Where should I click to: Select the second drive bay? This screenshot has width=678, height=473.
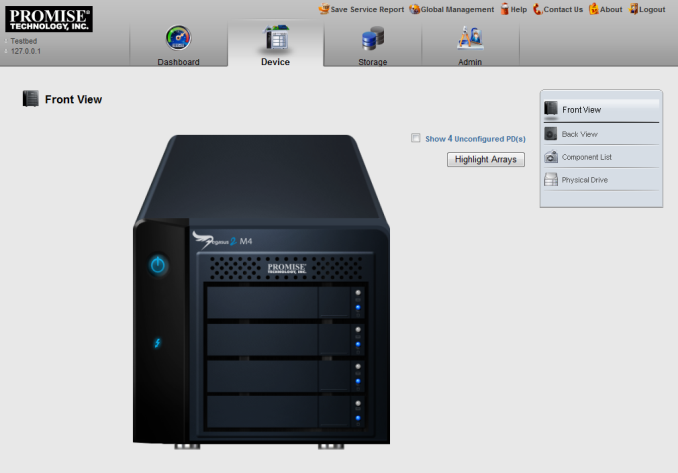pos(285,339)
